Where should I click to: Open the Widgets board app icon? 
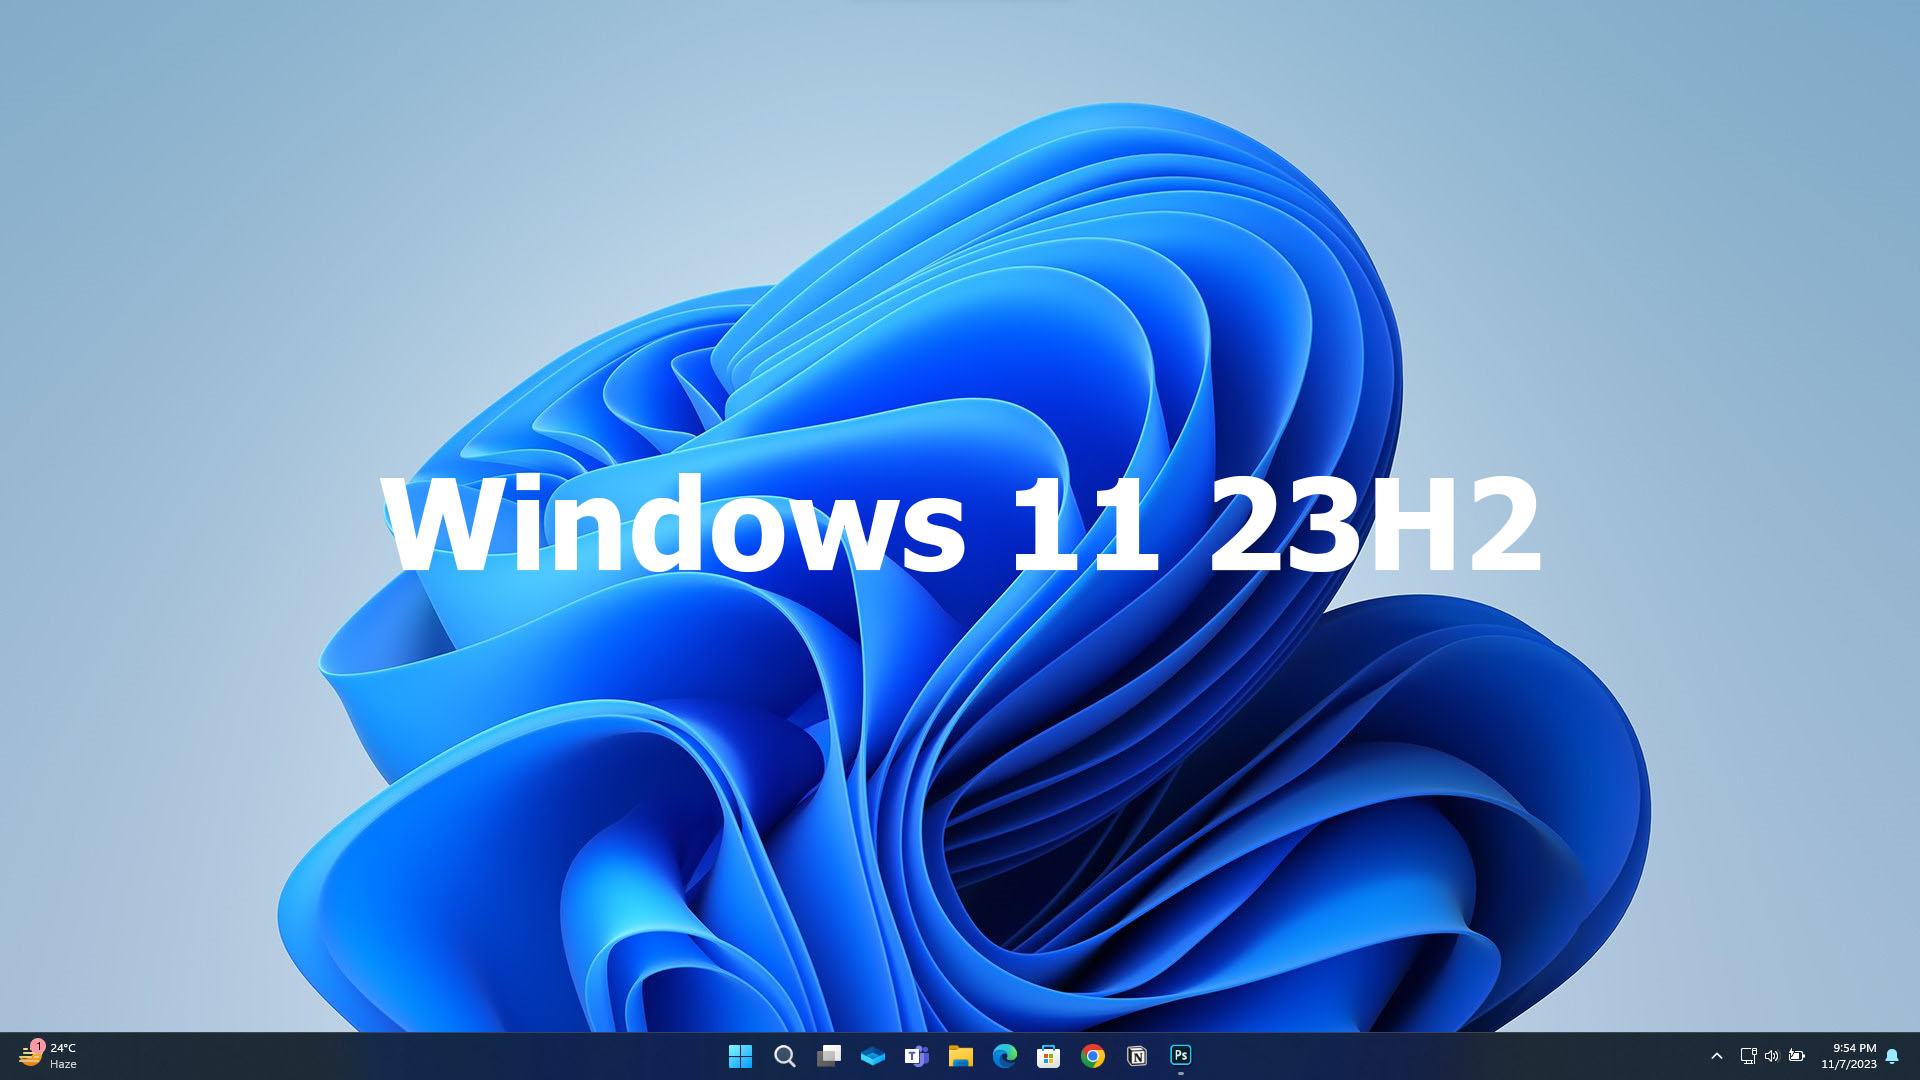tap(873, 1056)
